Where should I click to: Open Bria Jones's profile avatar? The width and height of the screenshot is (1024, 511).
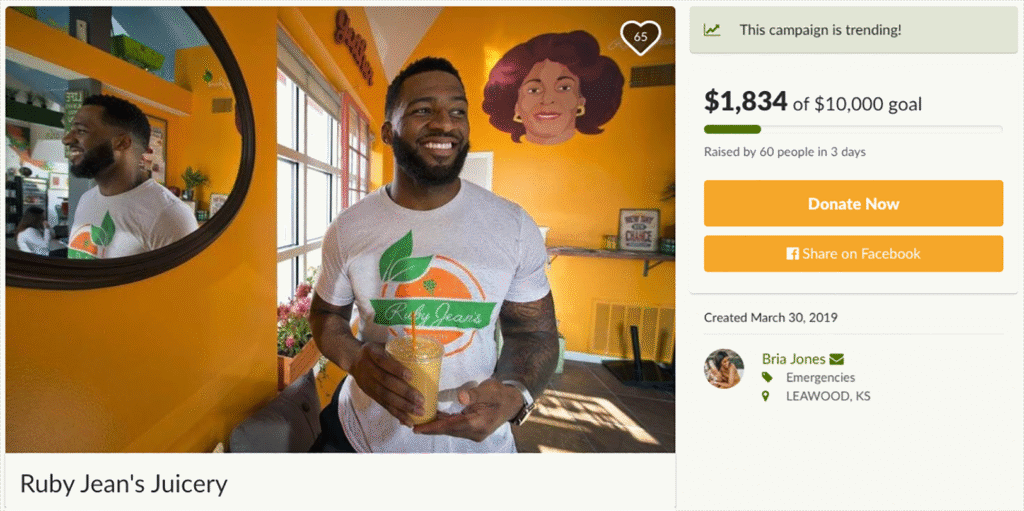(723, 369)
